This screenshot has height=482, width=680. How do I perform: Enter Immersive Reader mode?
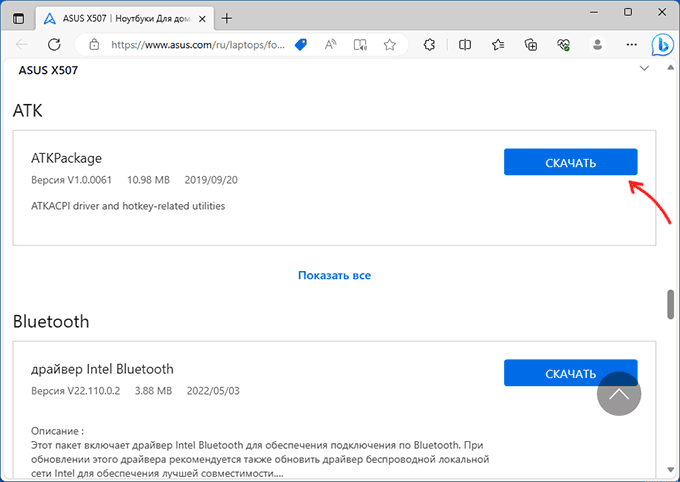click(360, 44)
